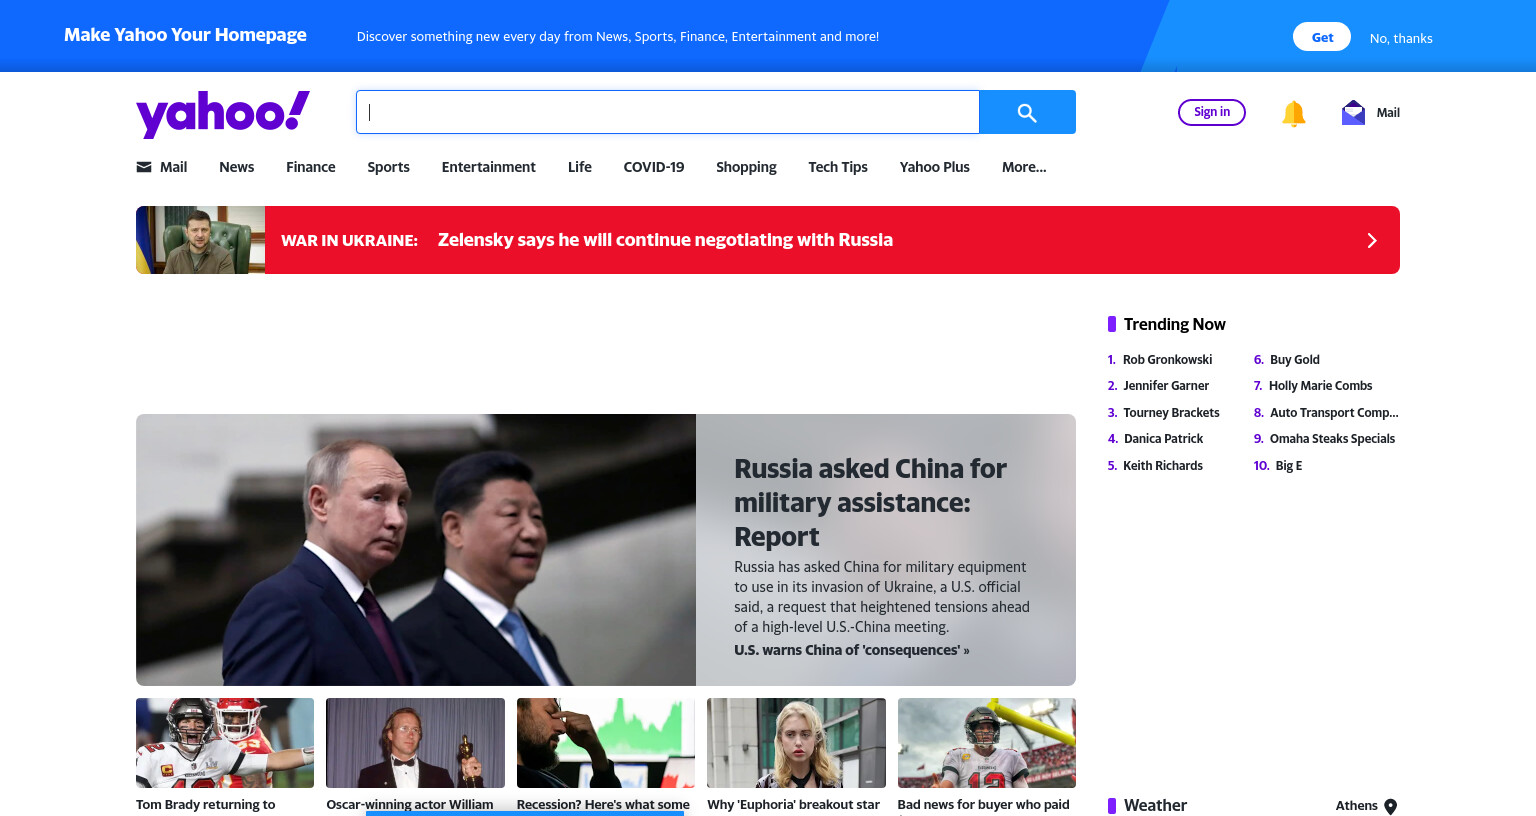Image resolution: width=1536 pixels, height=816 pixels.
Task: Follow the U.S. warns China of 'consequences' link
Action: (851, 650)
